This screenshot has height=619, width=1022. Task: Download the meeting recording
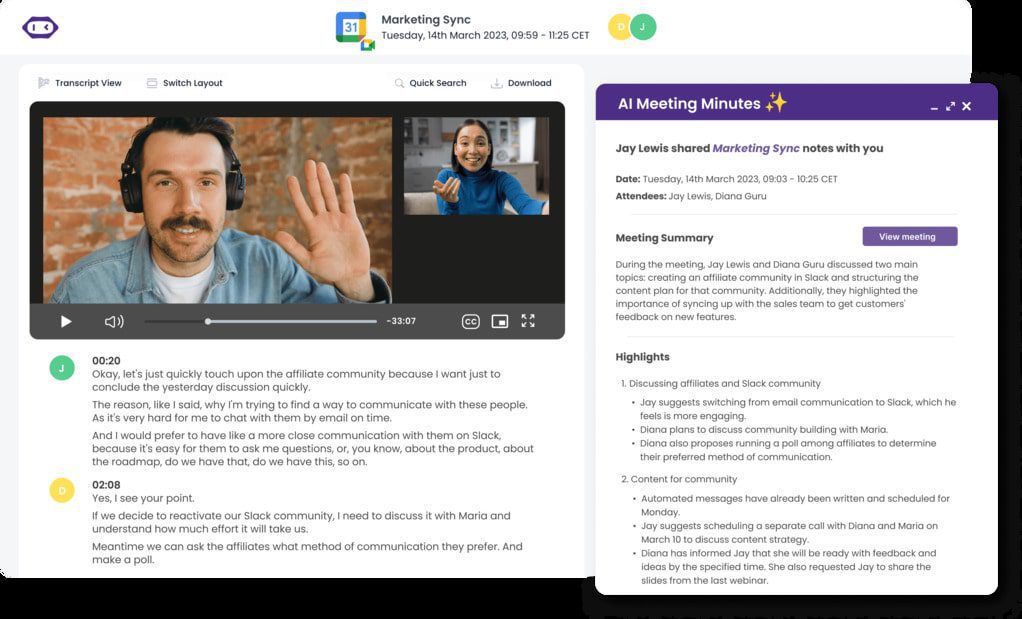click(x=520, y=83)
